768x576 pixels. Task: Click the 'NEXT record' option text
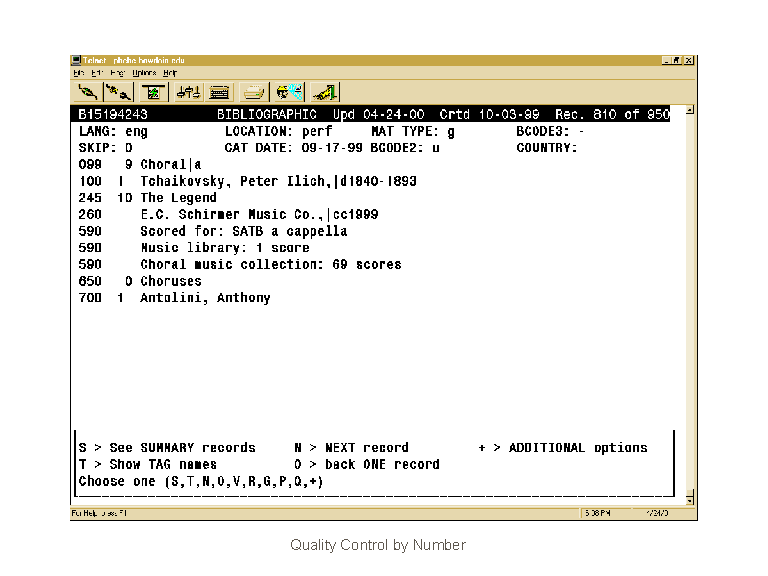(x=366, y=448)
